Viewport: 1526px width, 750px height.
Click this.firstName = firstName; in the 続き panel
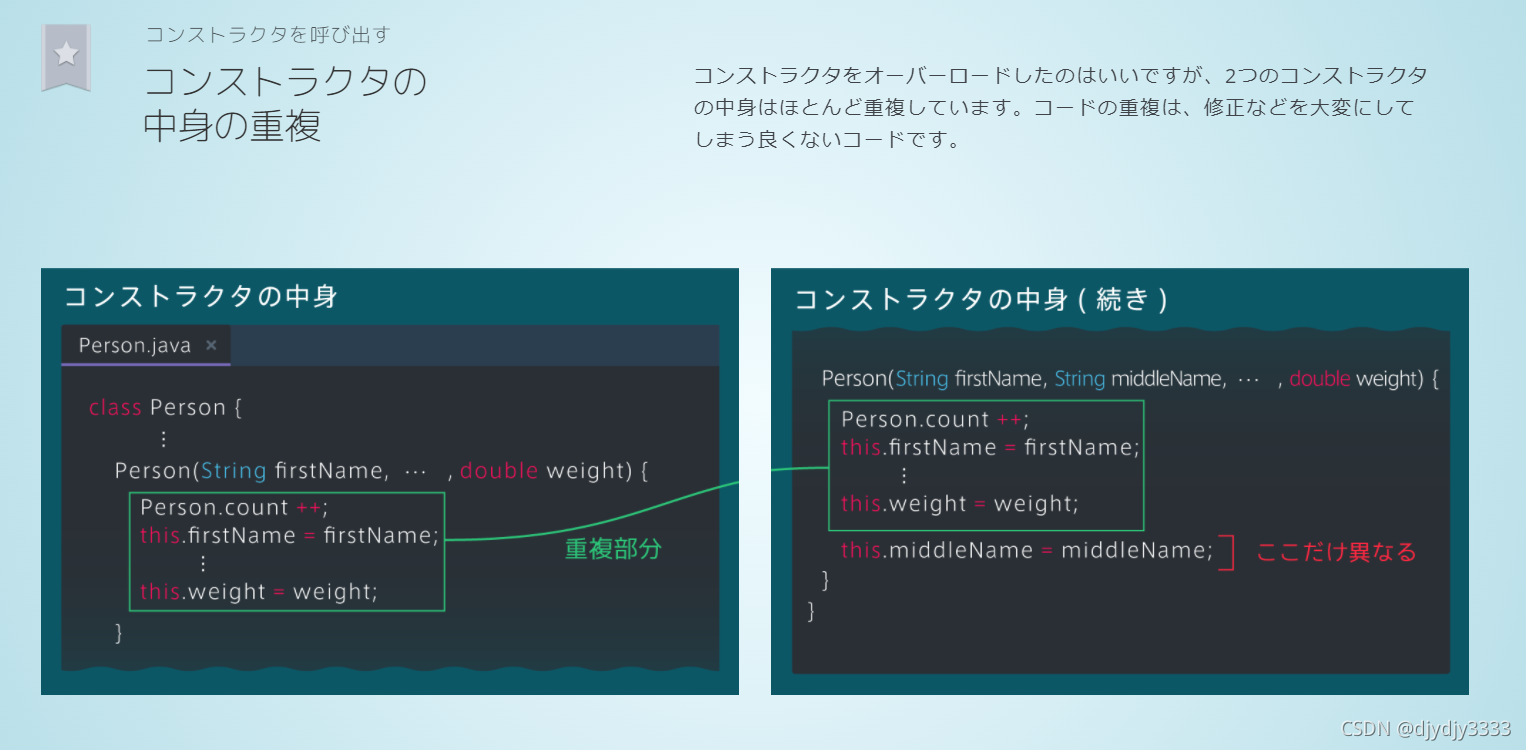[990, 447]
